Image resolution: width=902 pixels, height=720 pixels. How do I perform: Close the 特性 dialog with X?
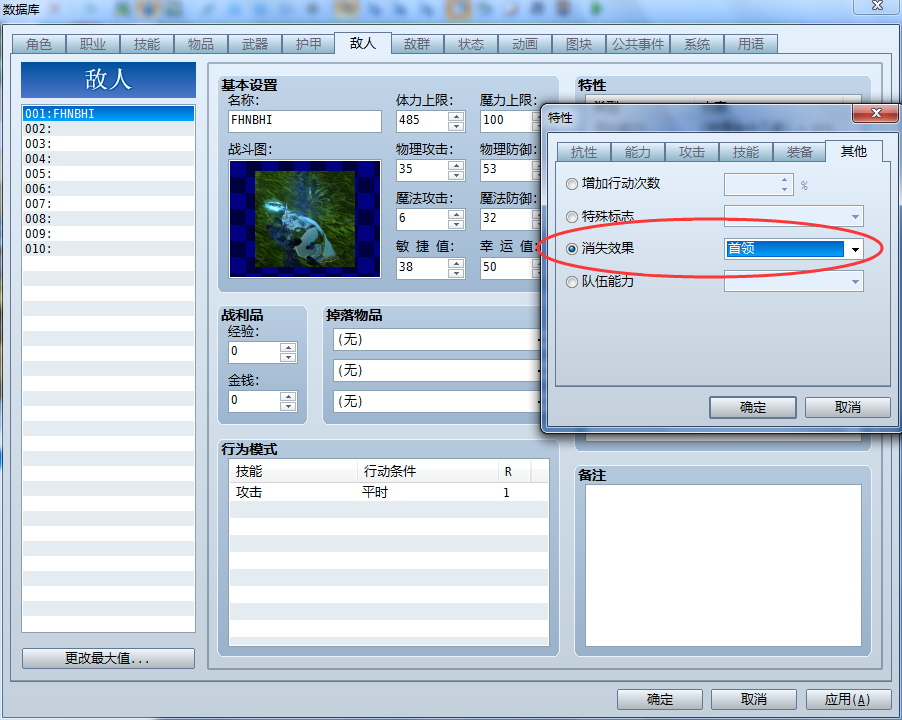pyautogui.click(x=876, y=113)
